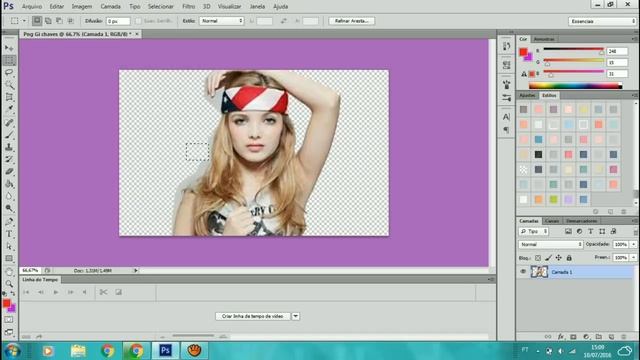The width and height of the screenshot is (640, 360).
Task: Open the Imagem menu
Action: click(82, 7)
